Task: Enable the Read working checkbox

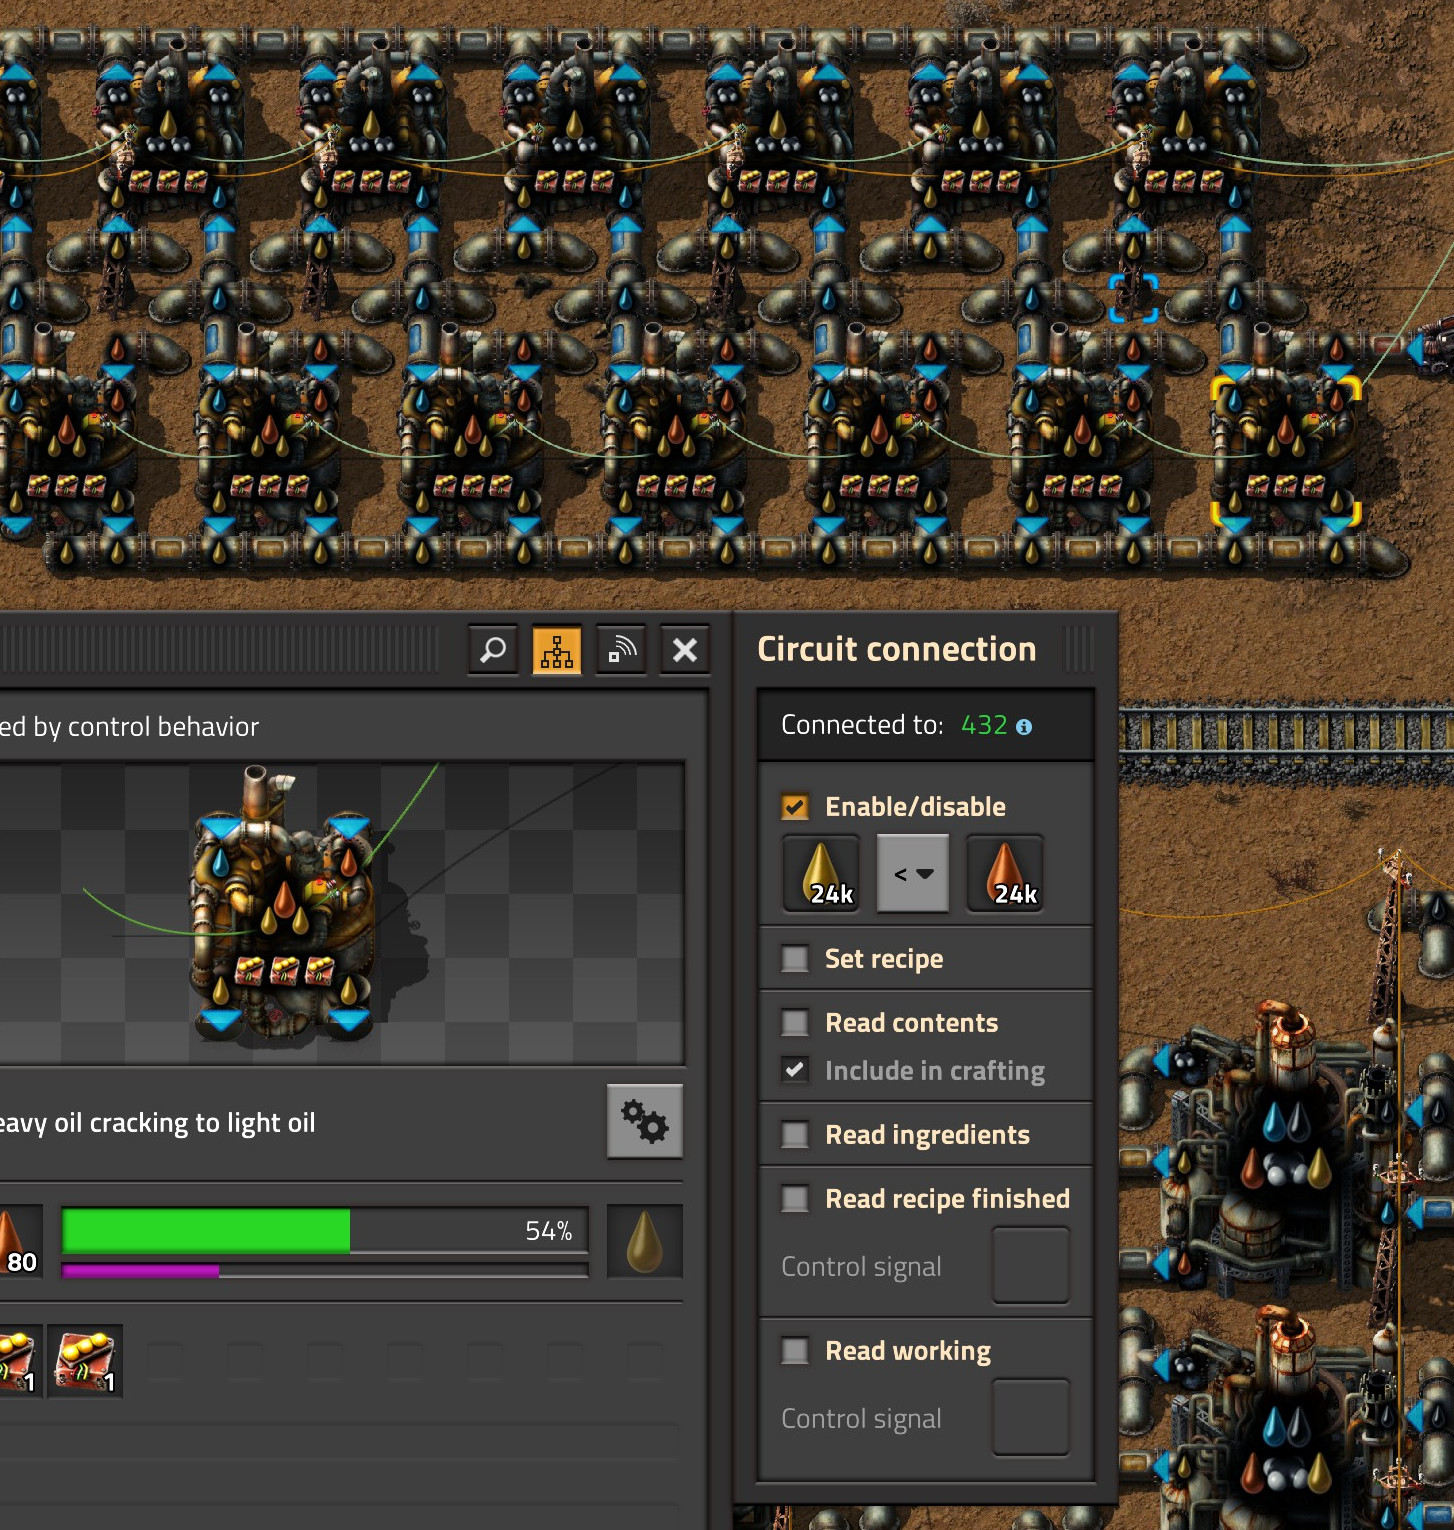Action: (x=795, y=1351)
